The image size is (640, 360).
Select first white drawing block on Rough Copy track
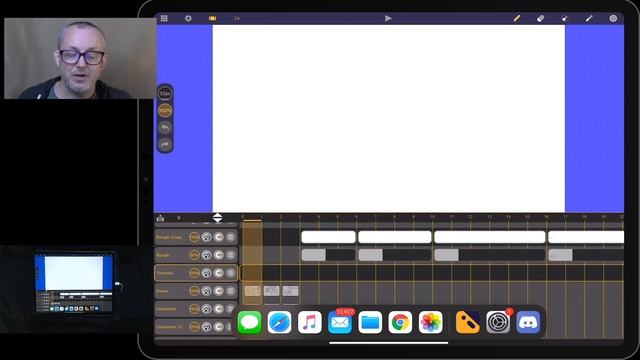[x=328, y=237]
